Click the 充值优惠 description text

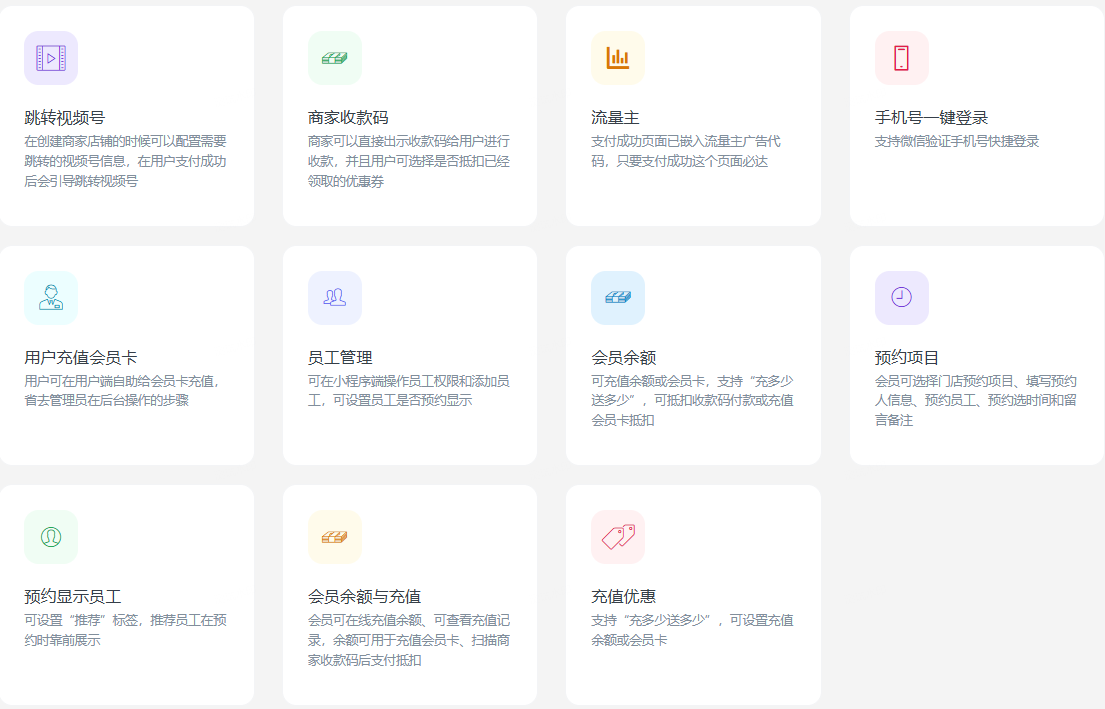(x=692, y=629)
